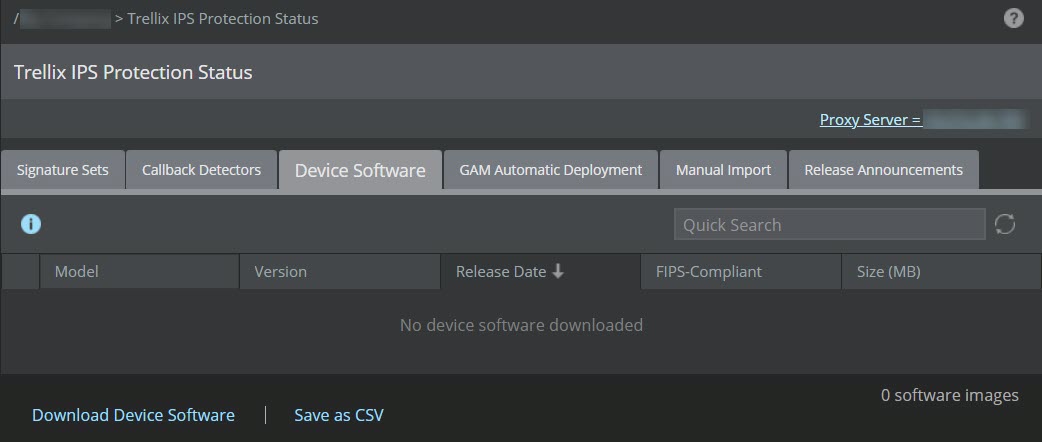This screenshot has height=442, width=1042.
Task: Go to GAM Automatic Deployment tab
Action: coord(551,170)
